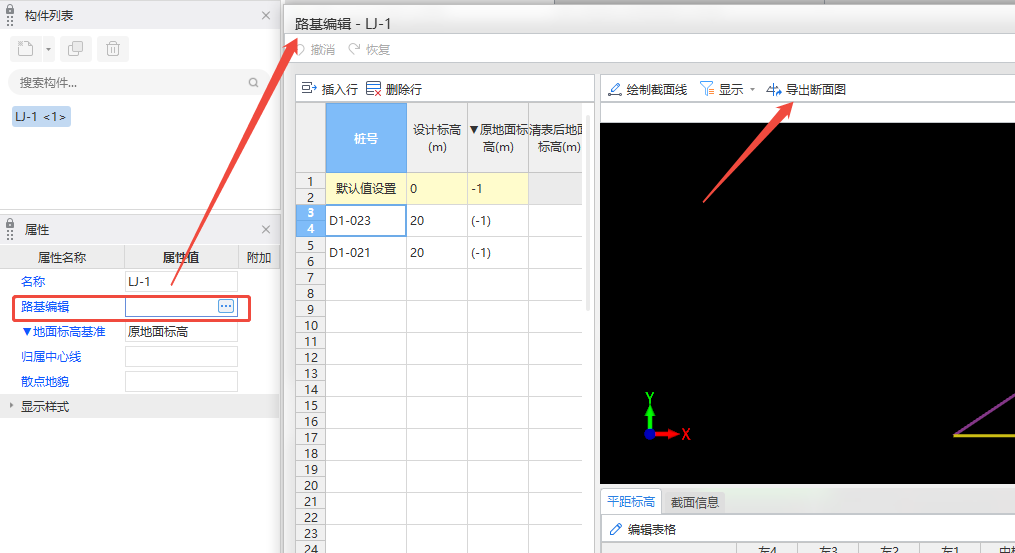This screenshot has height=553, width=1015.
Task: Expand the 显示样式 section
Action: coord(13,406)
